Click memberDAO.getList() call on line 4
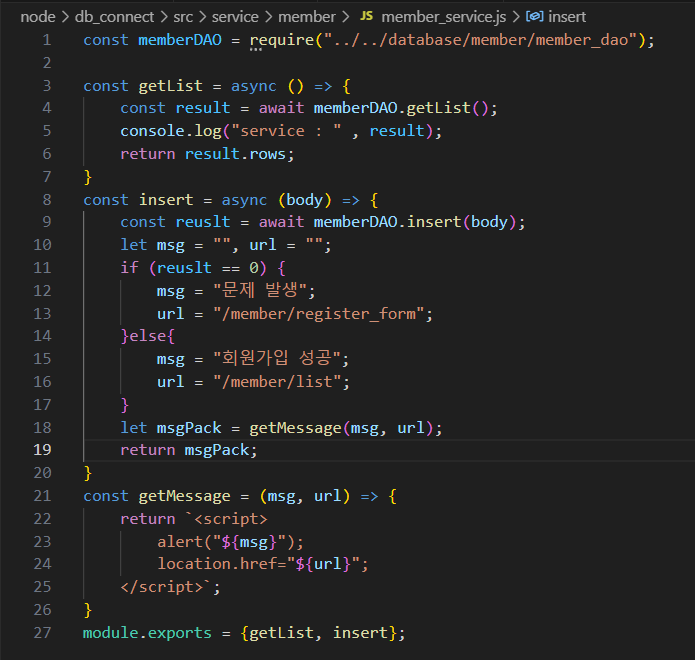 click(401, 108)
